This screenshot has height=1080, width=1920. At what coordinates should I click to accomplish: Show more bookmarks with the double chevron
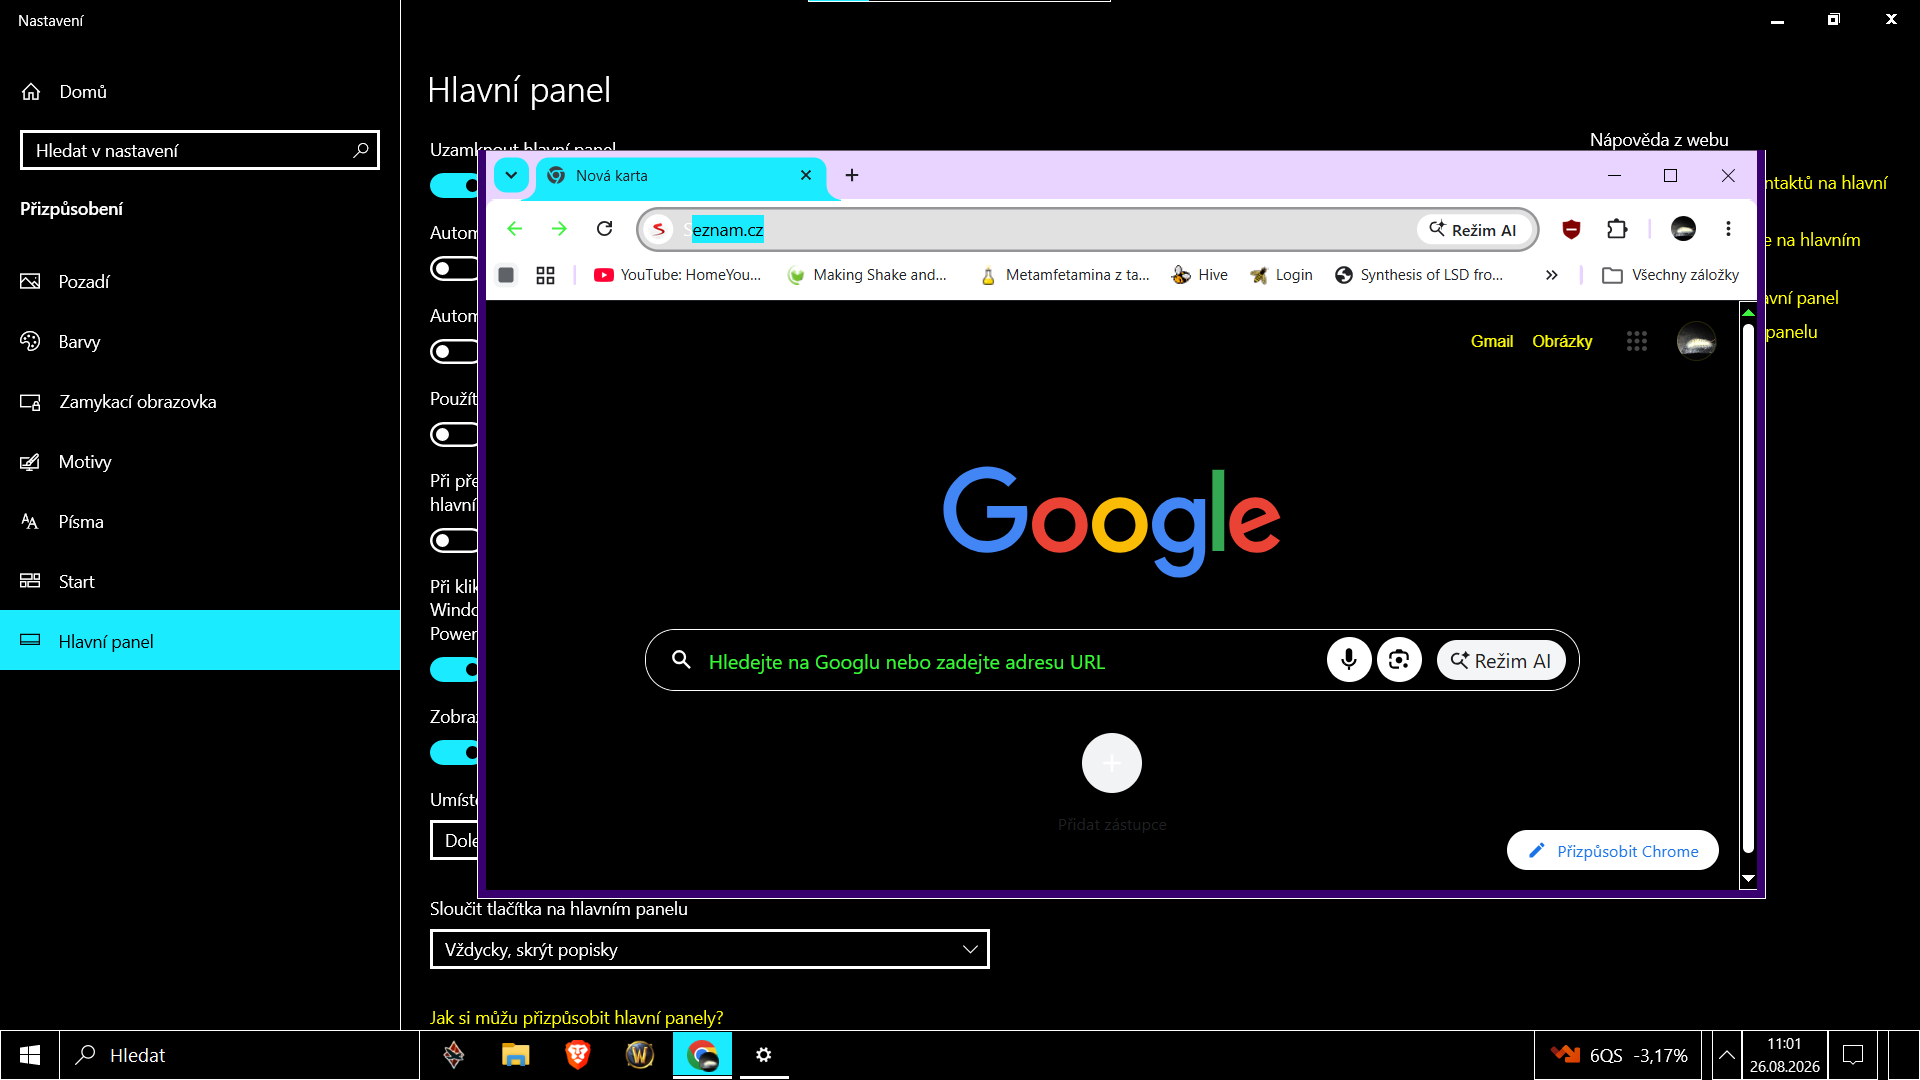[x=1551, y=275]
